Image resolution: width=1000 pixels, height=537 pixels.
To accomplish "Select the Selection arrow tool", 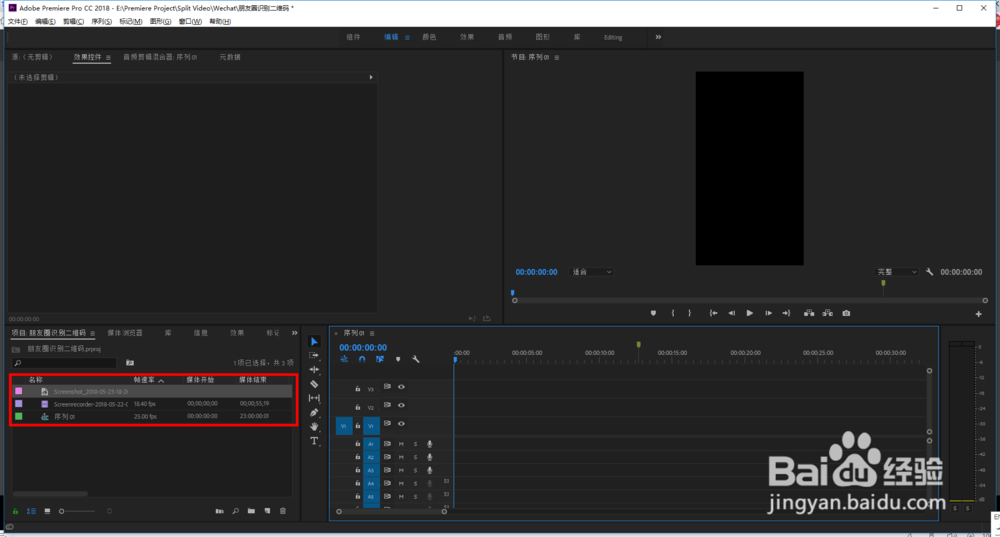I will click(x=314, y=342).
